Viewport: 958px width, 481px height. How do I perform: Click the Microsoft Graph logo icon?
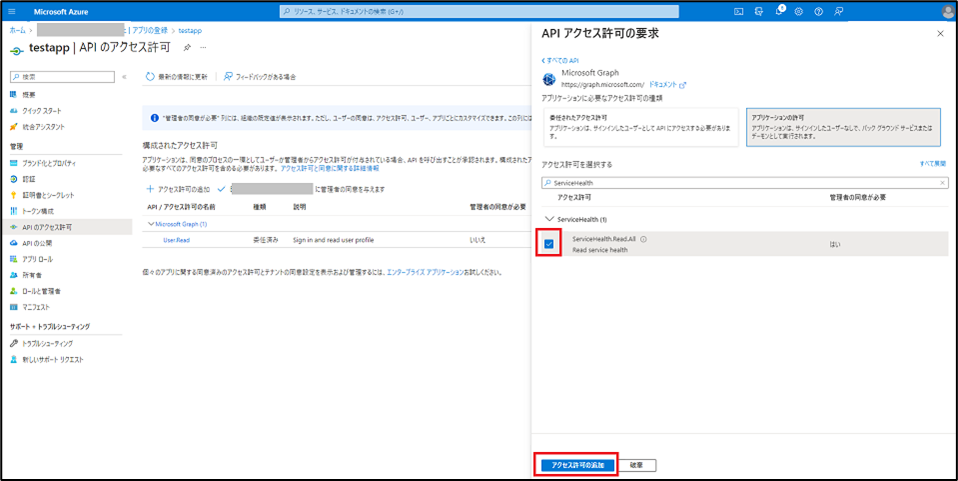(549, 78)
